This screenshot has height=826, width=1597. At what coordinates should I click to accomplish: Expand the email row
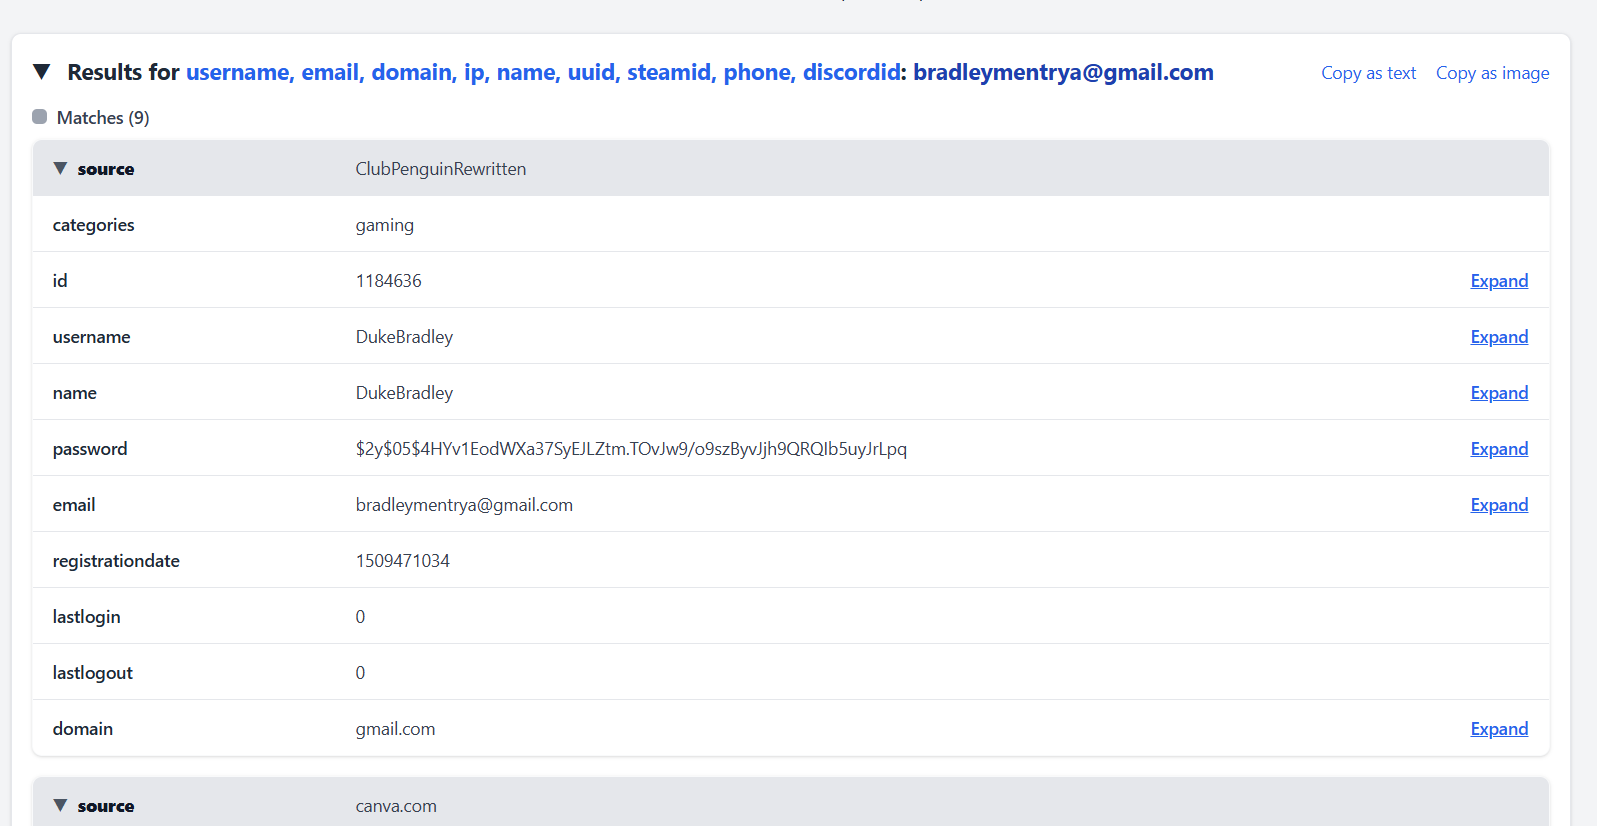(x=1498, y=505)
